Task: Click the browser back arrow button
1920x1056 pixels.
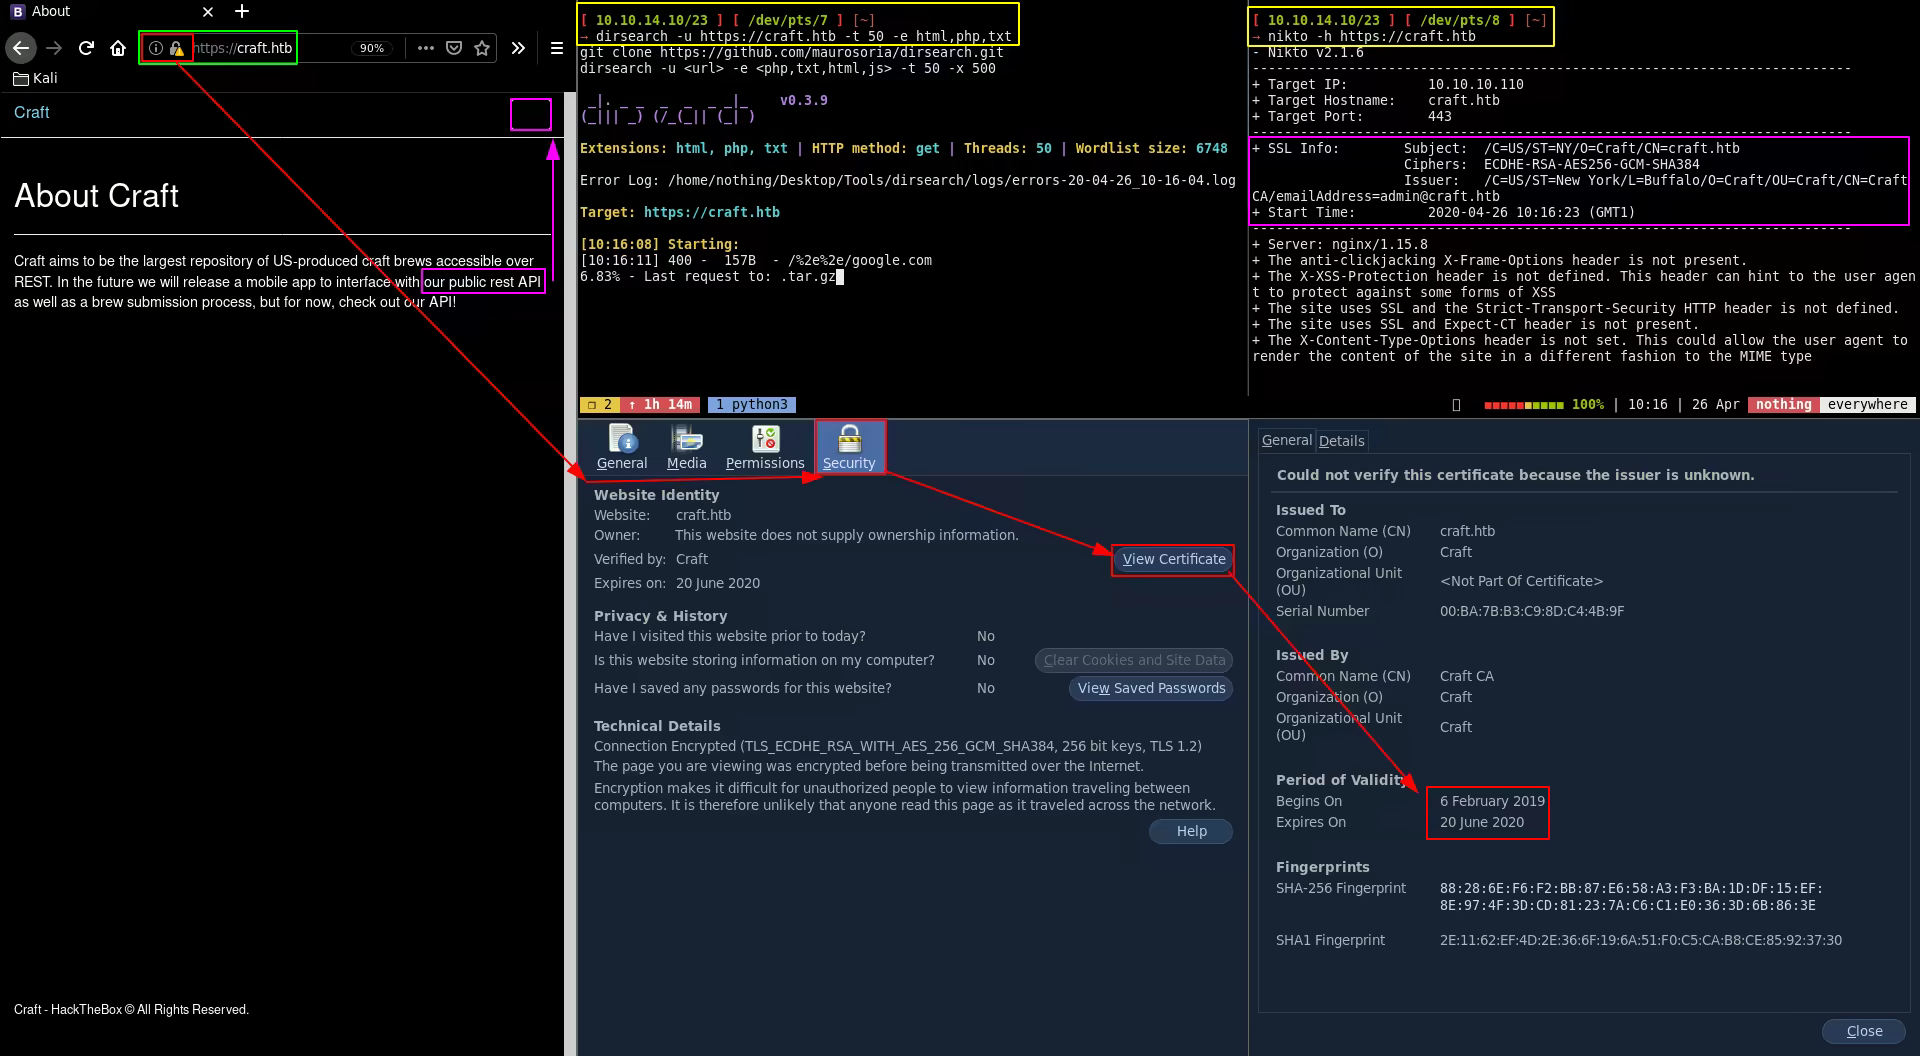Action: point(21,48)
